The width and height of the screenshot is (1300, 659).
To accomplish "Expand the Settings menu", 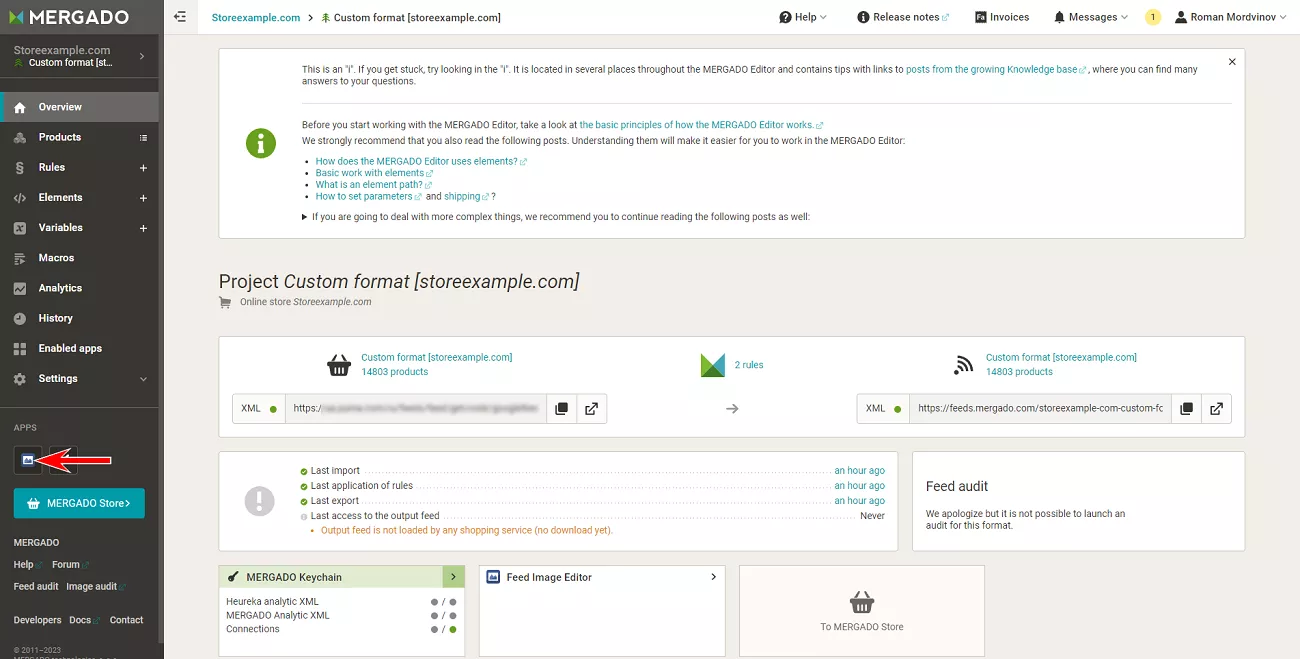I will [x=79, y=379].
